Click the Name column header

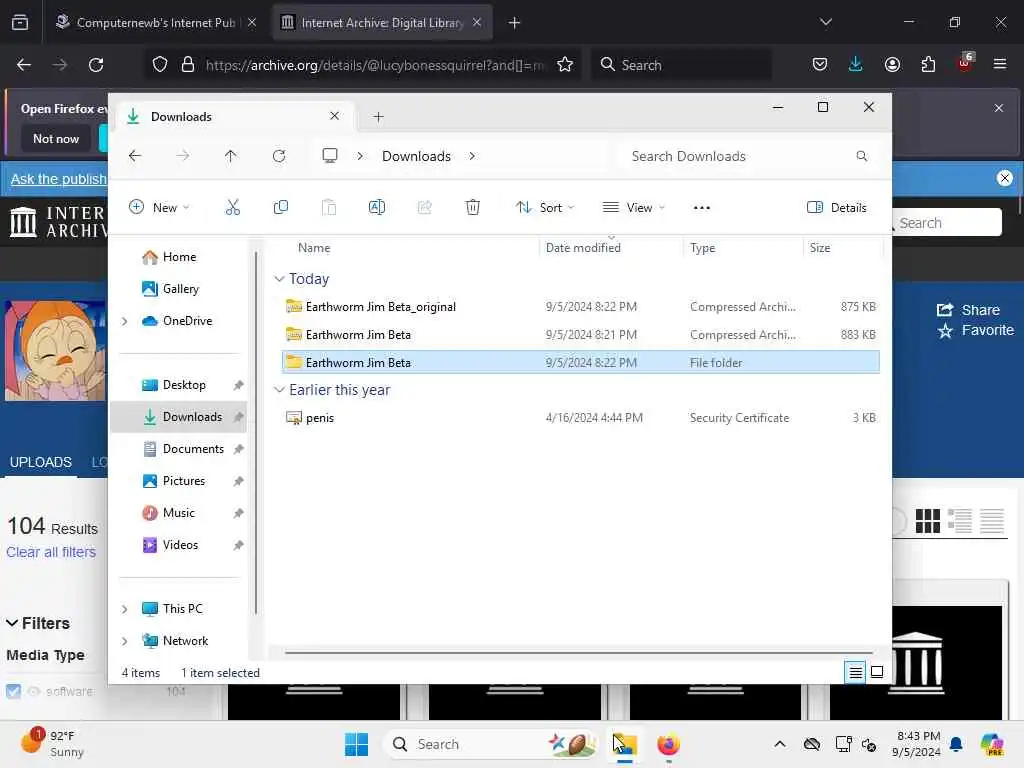(x=314, y=248)
